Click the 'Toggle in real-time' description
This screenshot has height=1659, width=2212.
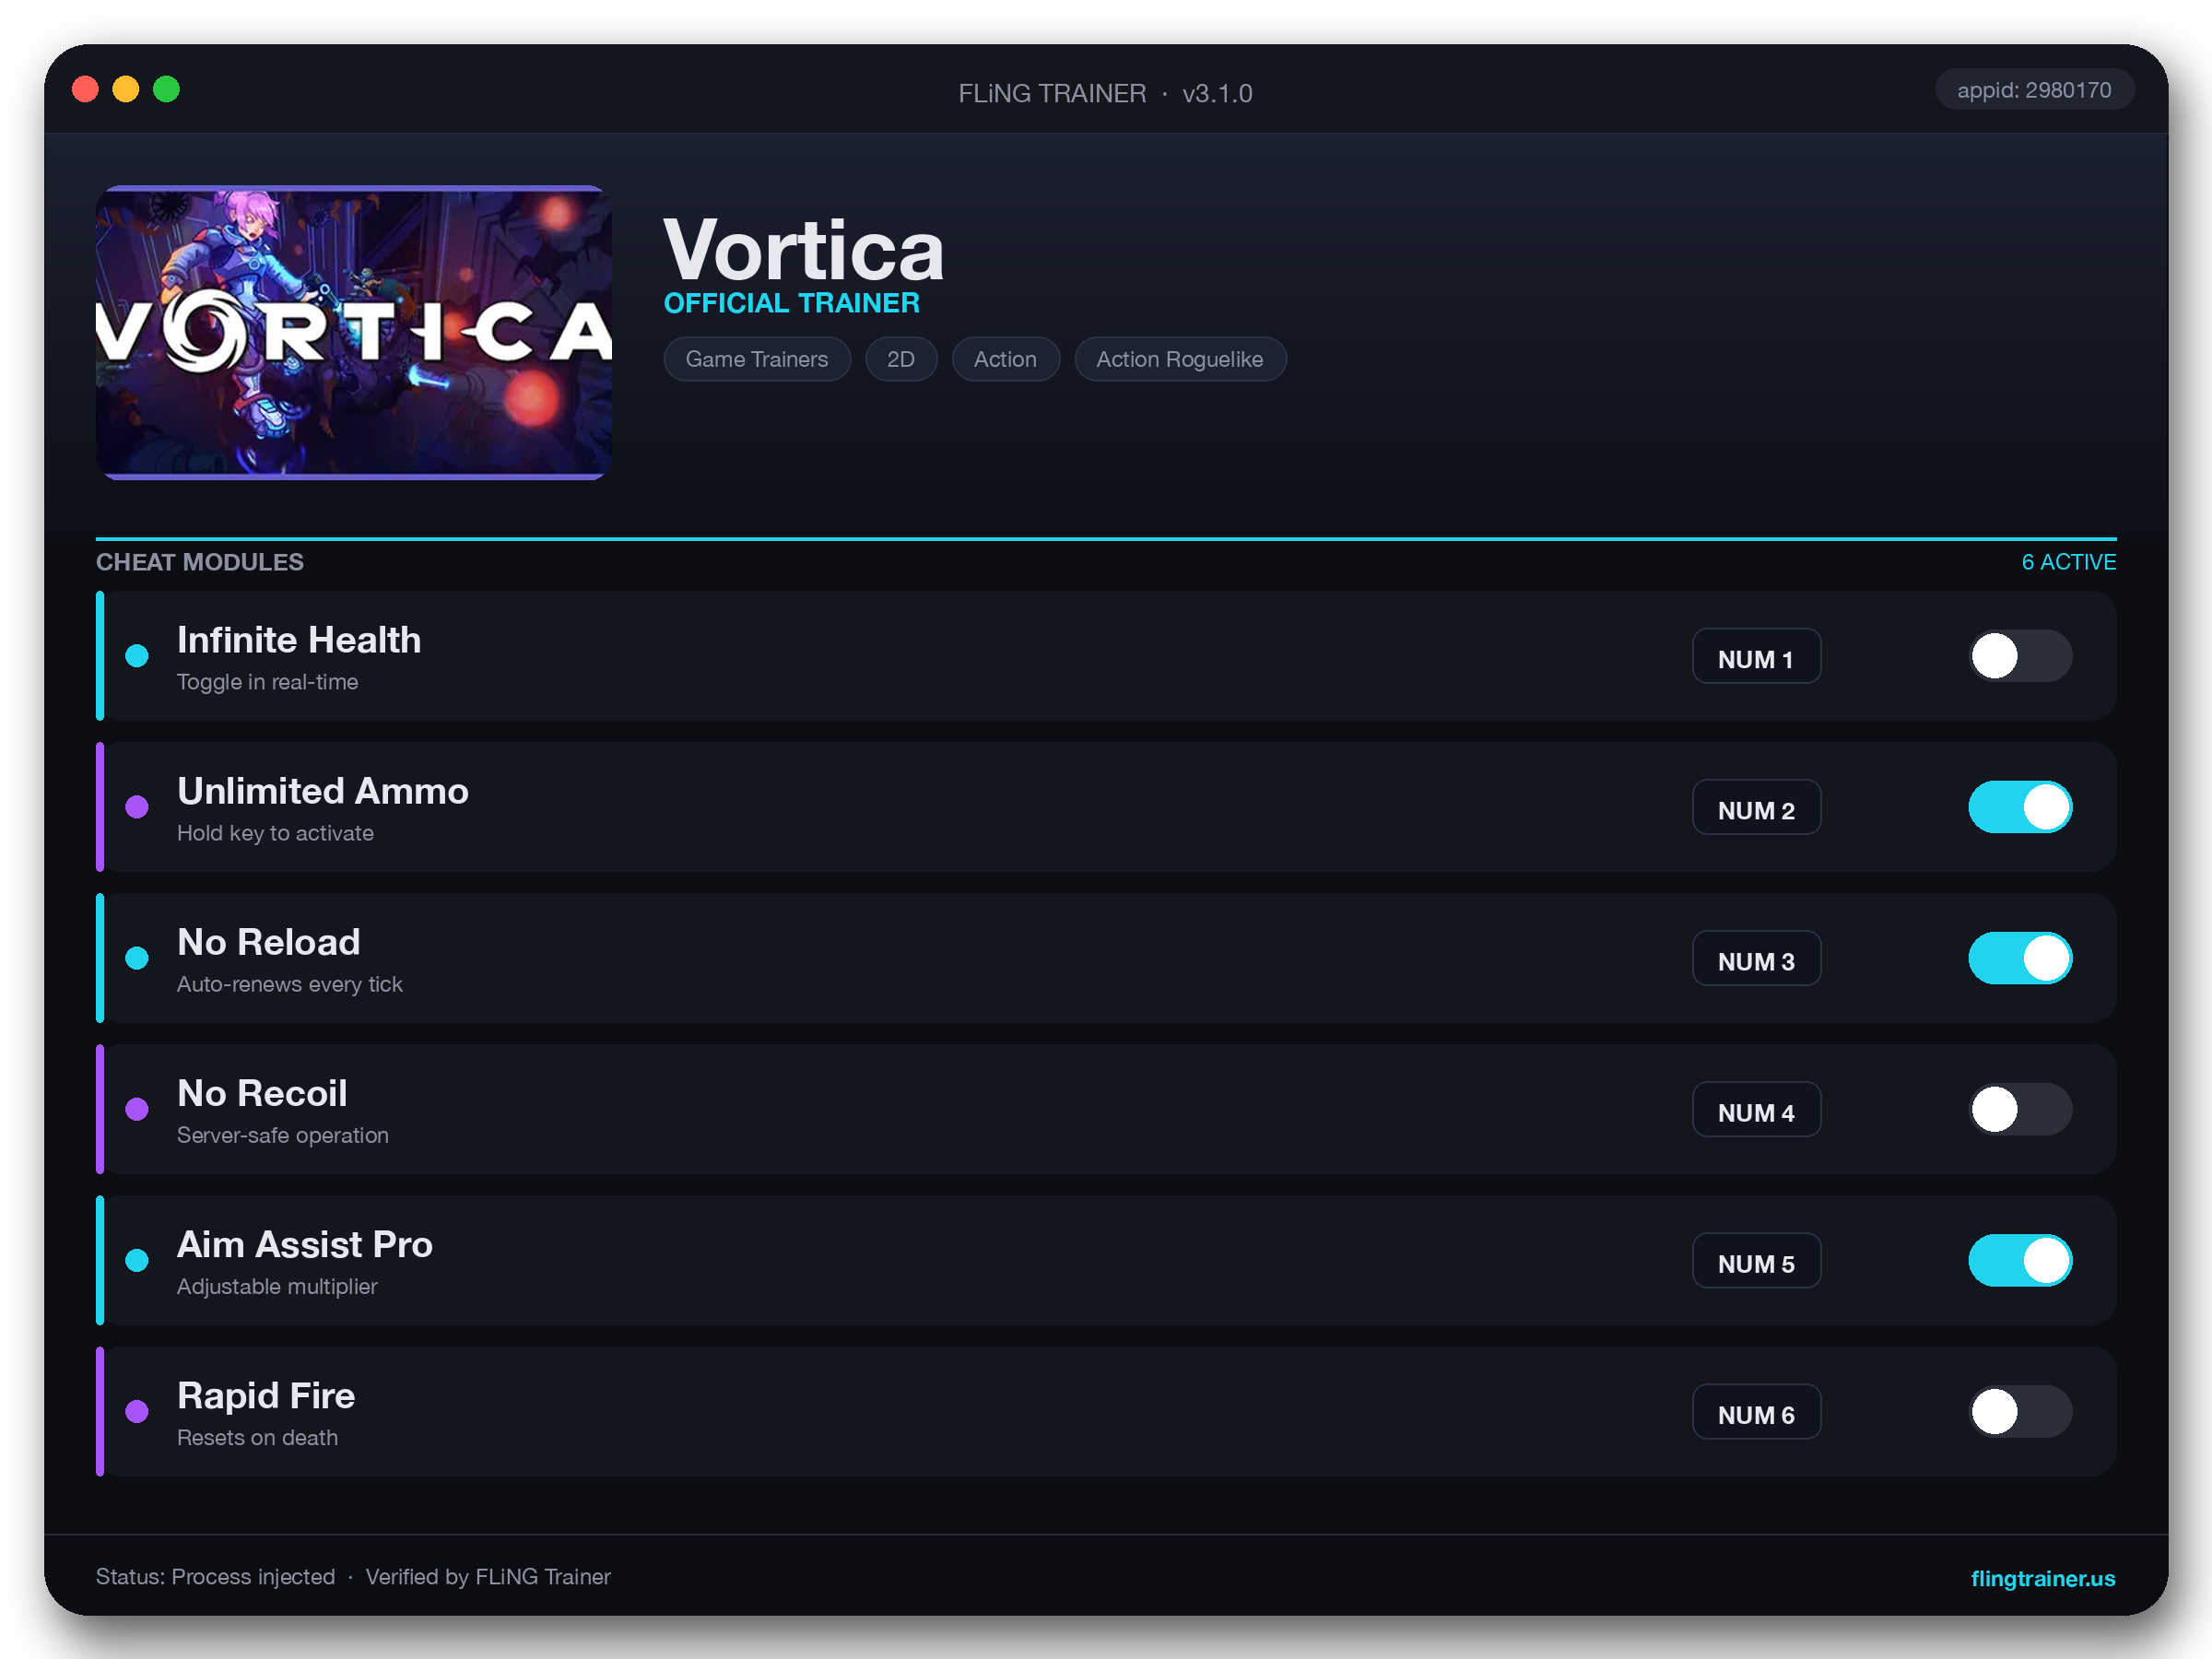pos(267,682)
